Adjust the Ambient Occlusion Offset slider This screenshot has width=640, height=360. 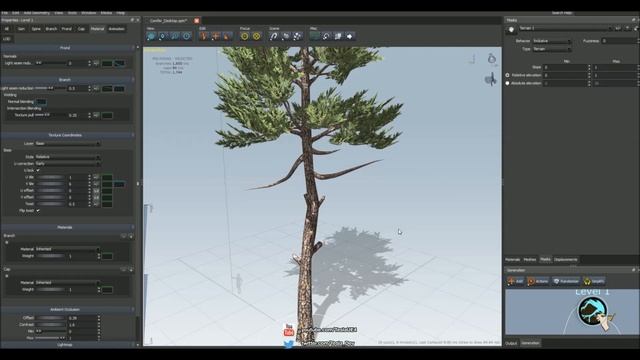click(x=51, y=318)
